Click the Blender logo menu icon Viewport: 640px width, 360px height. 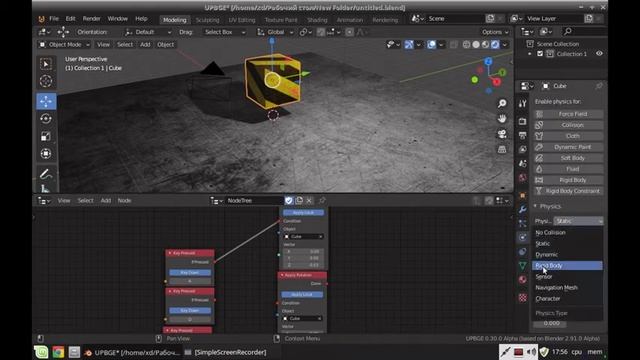pos(41,19)
